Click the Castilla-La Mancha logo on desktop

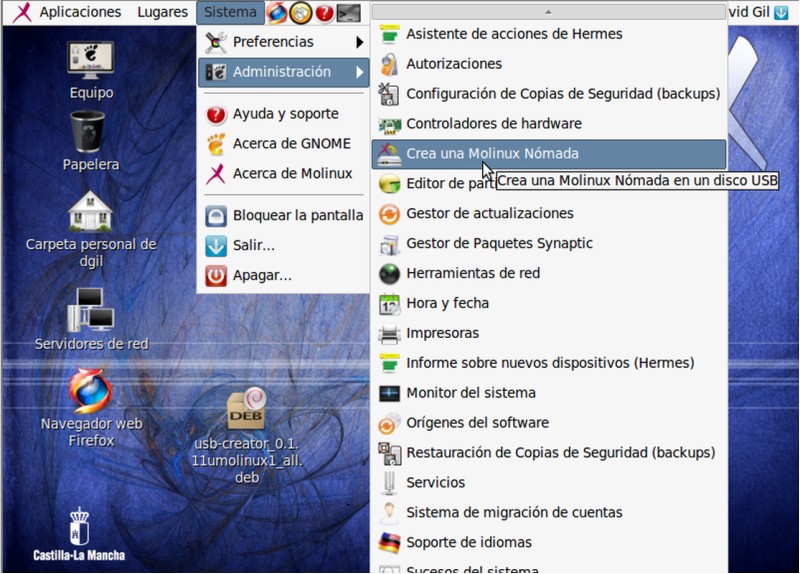79,534
